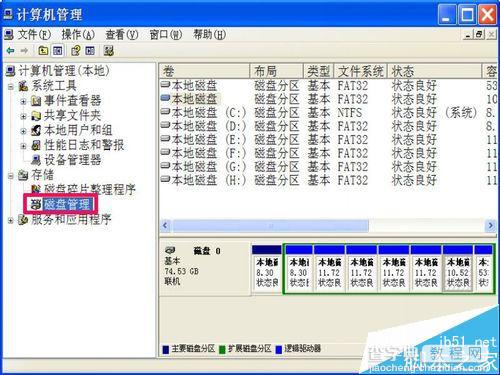The height and width of the screenshot is (375, 500).
Task: Collapse the 系统工具 tree node
Action: point(11,86)
